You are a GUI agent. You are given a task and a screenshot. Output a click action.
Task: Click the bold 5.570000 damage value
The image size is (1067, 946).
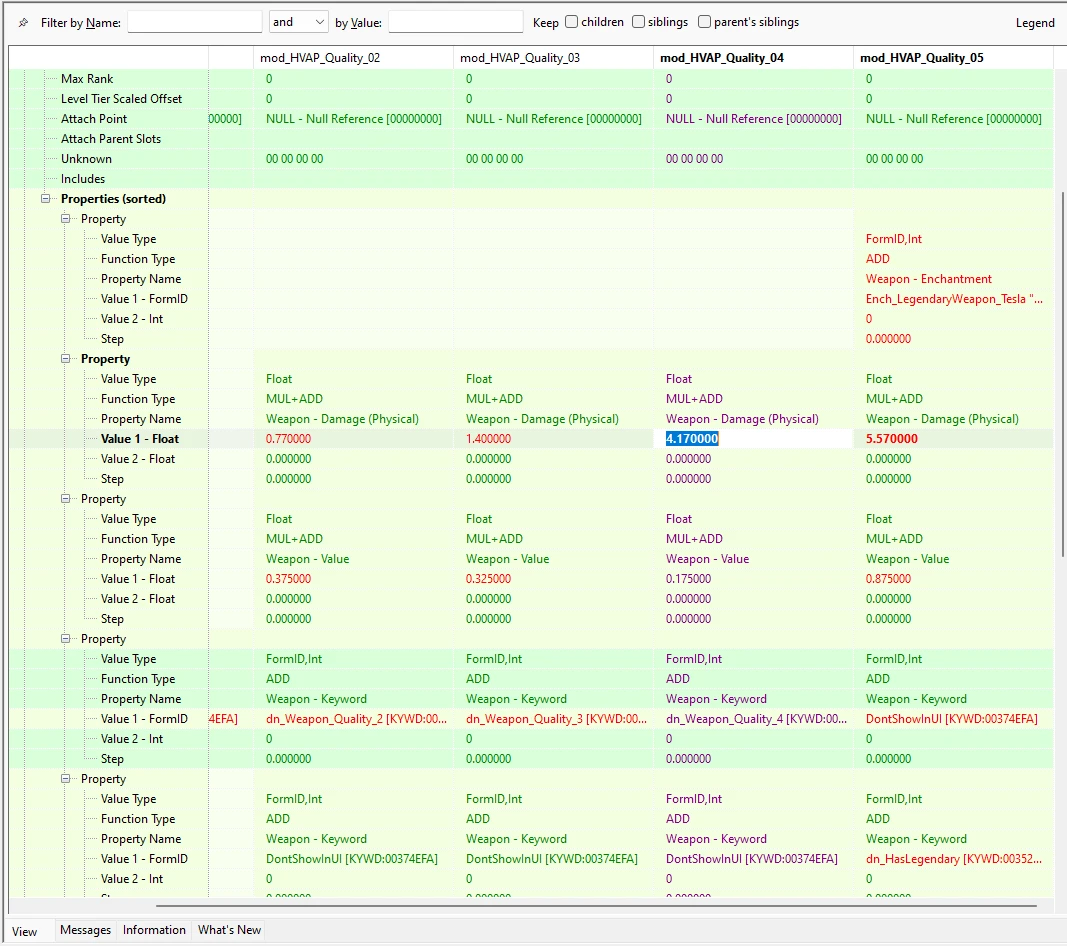(x=891, y=439)
